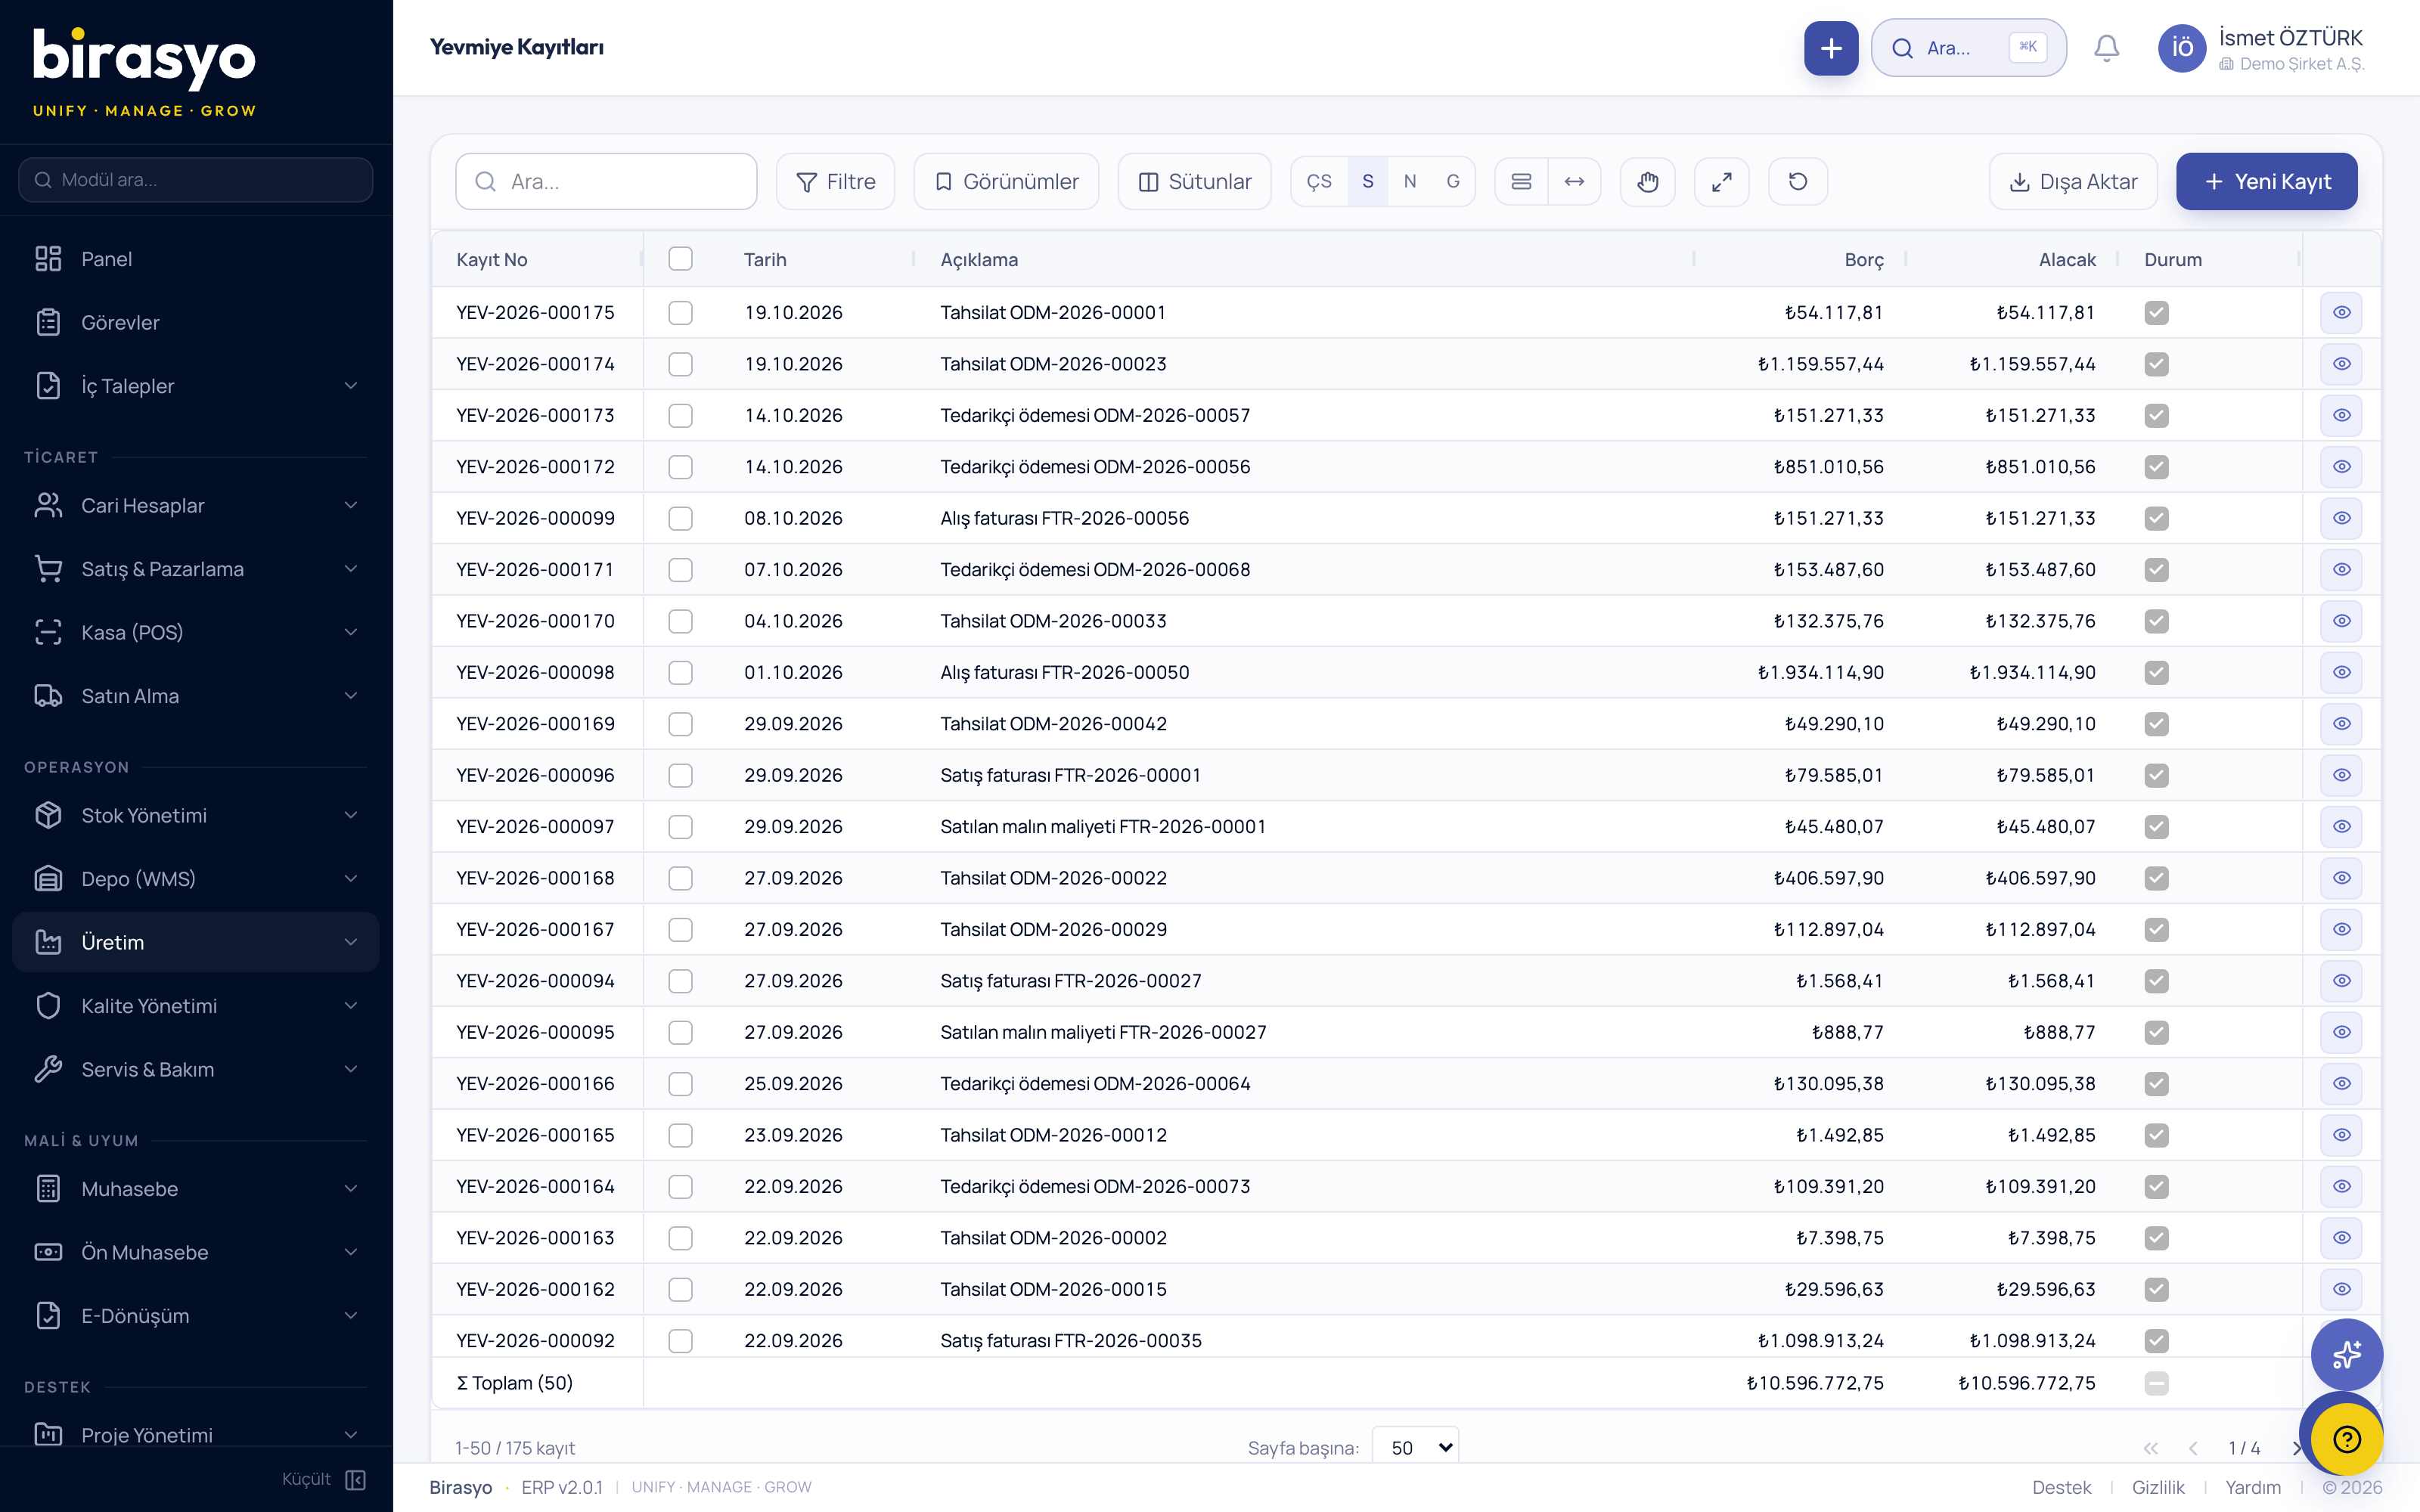
Task: Focus the table Ara search field
Action: 606,181
